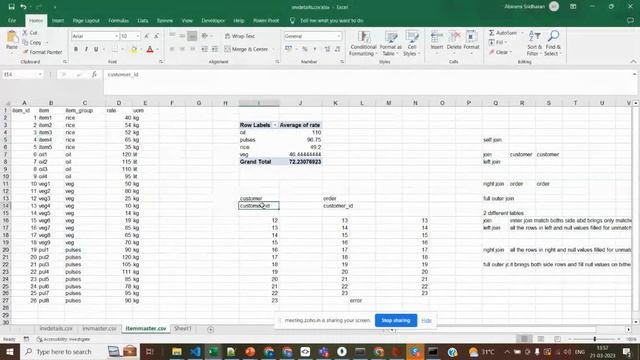Switch to the Formulas tab

pyautogui.click(x=118, y=20)
